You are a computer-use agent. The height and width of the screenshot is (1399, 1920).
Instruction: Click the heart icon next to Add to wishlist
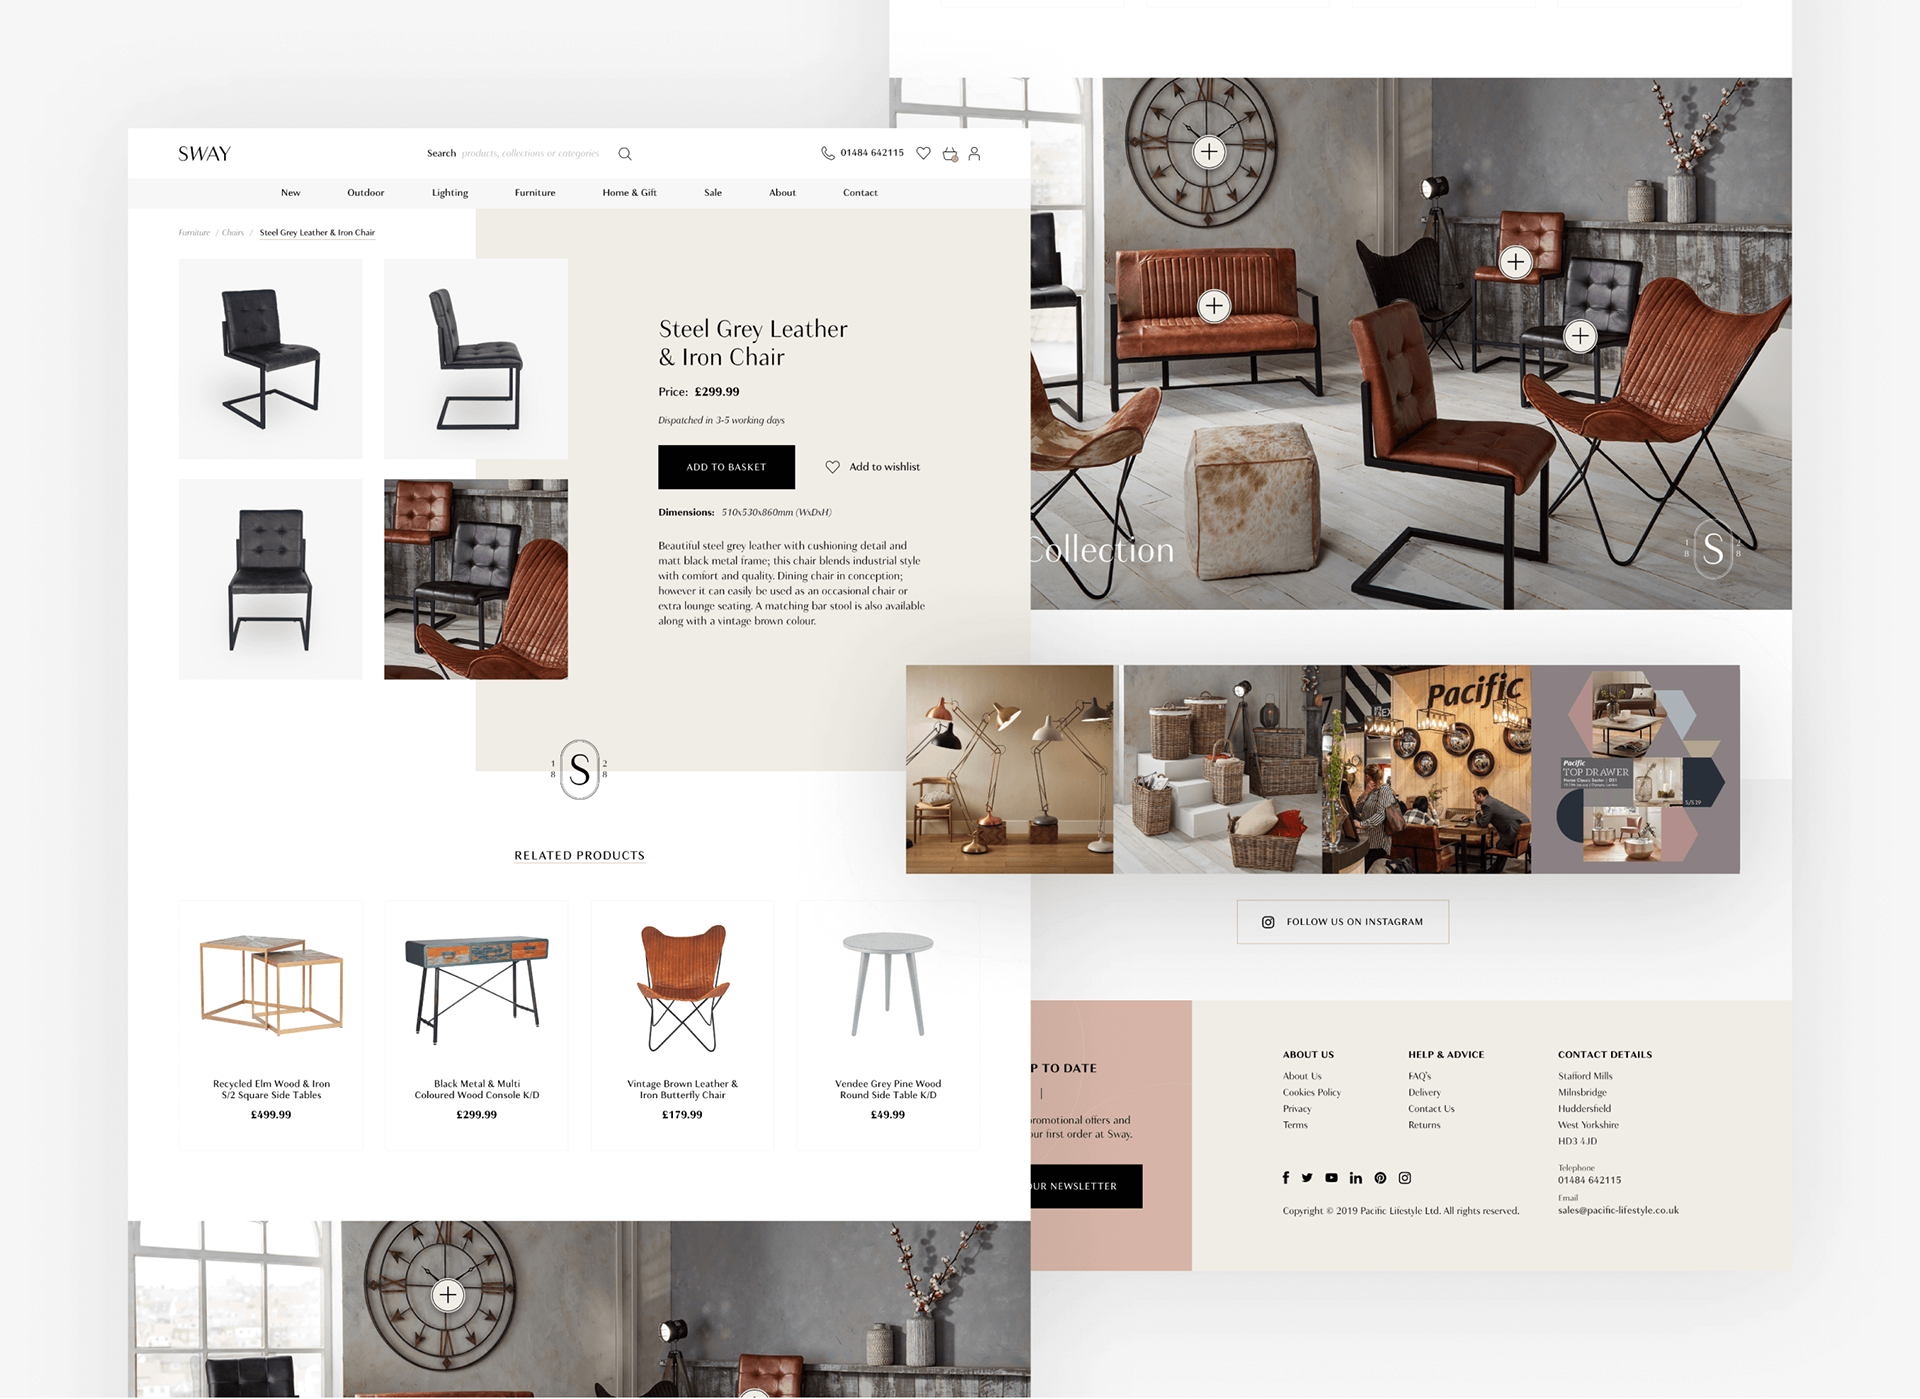(x=832, y=467)
